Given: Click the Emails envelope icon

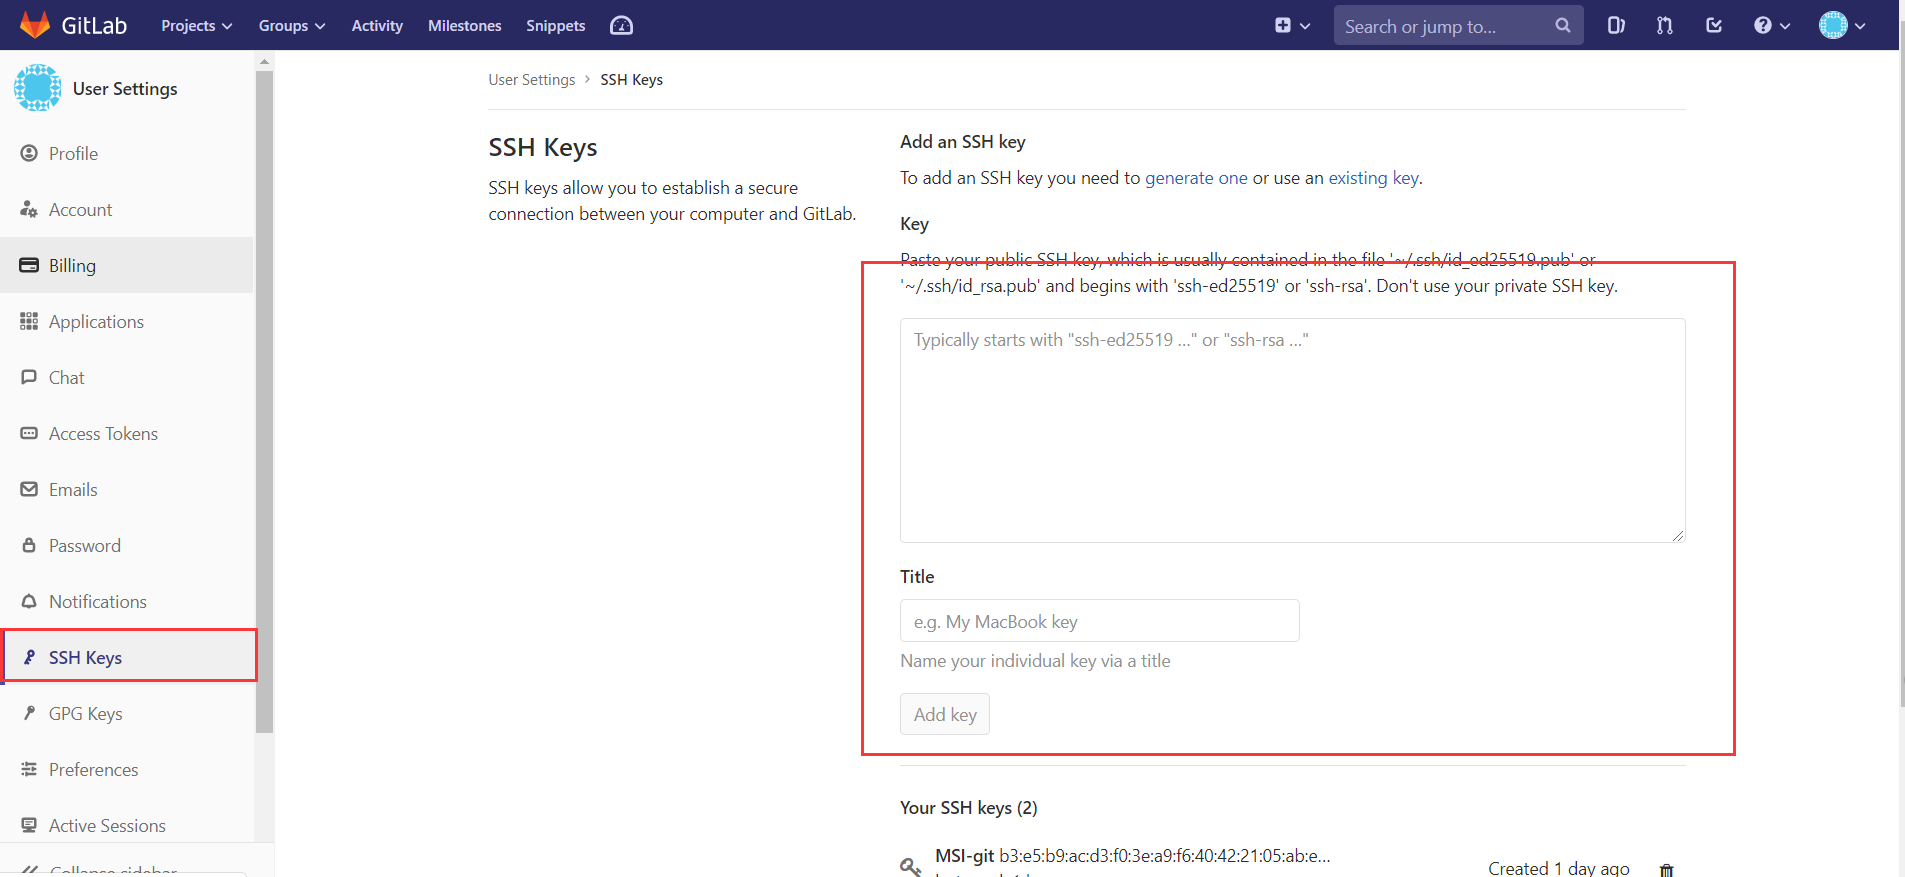Looking at the screenshot, I should coord(29,489).
